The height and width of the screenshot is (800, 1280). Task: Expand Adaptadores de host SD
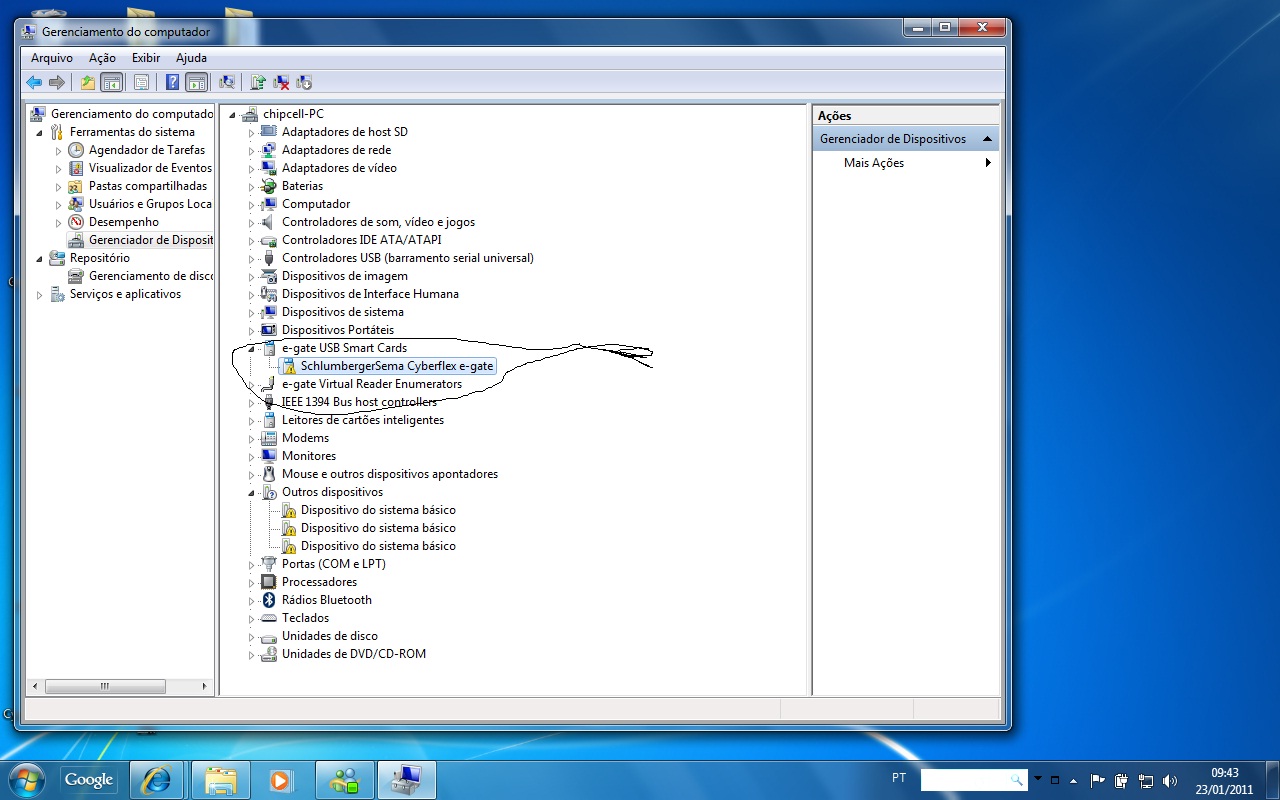point(252,132)
